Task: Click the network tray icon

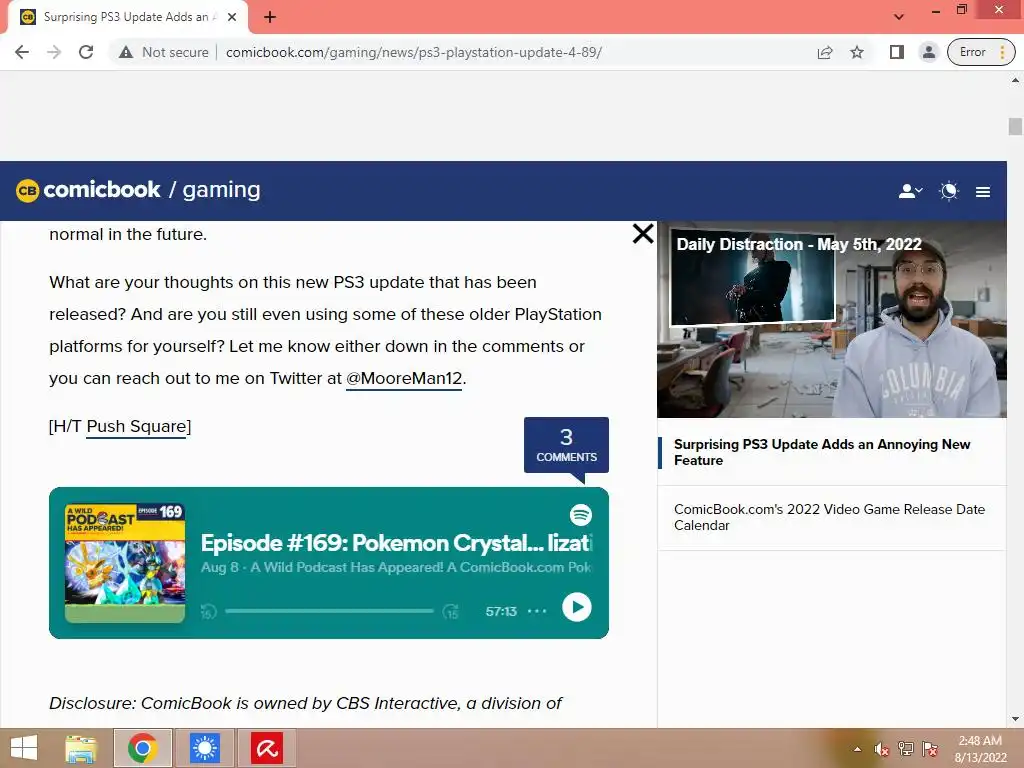Action: click(906, 749)
